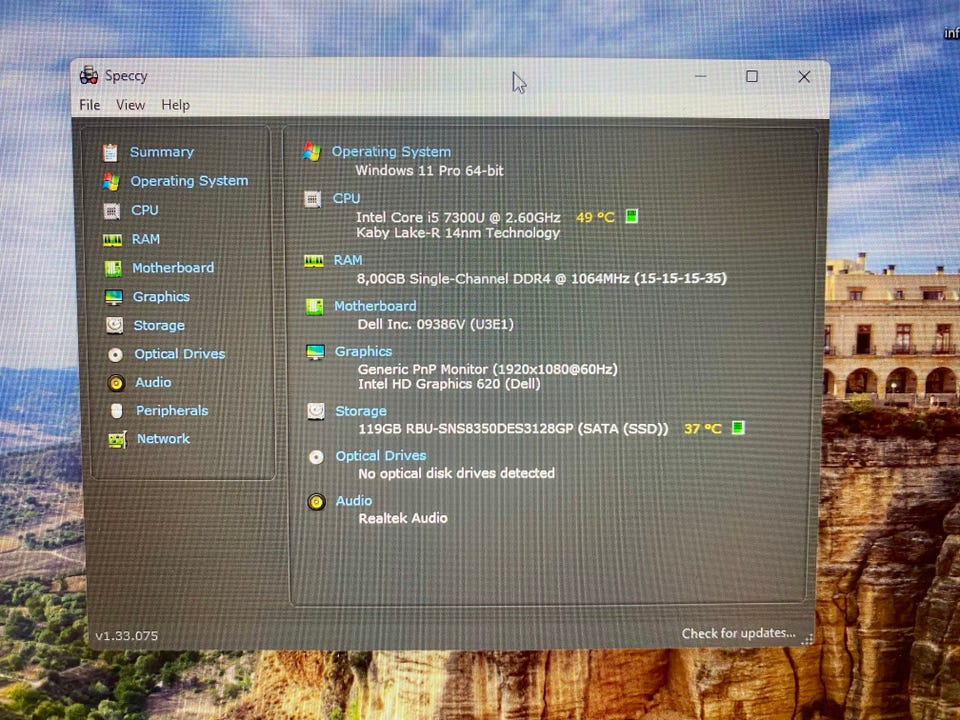
Task: Click the v1.33.075 version label
Action: 127,636
